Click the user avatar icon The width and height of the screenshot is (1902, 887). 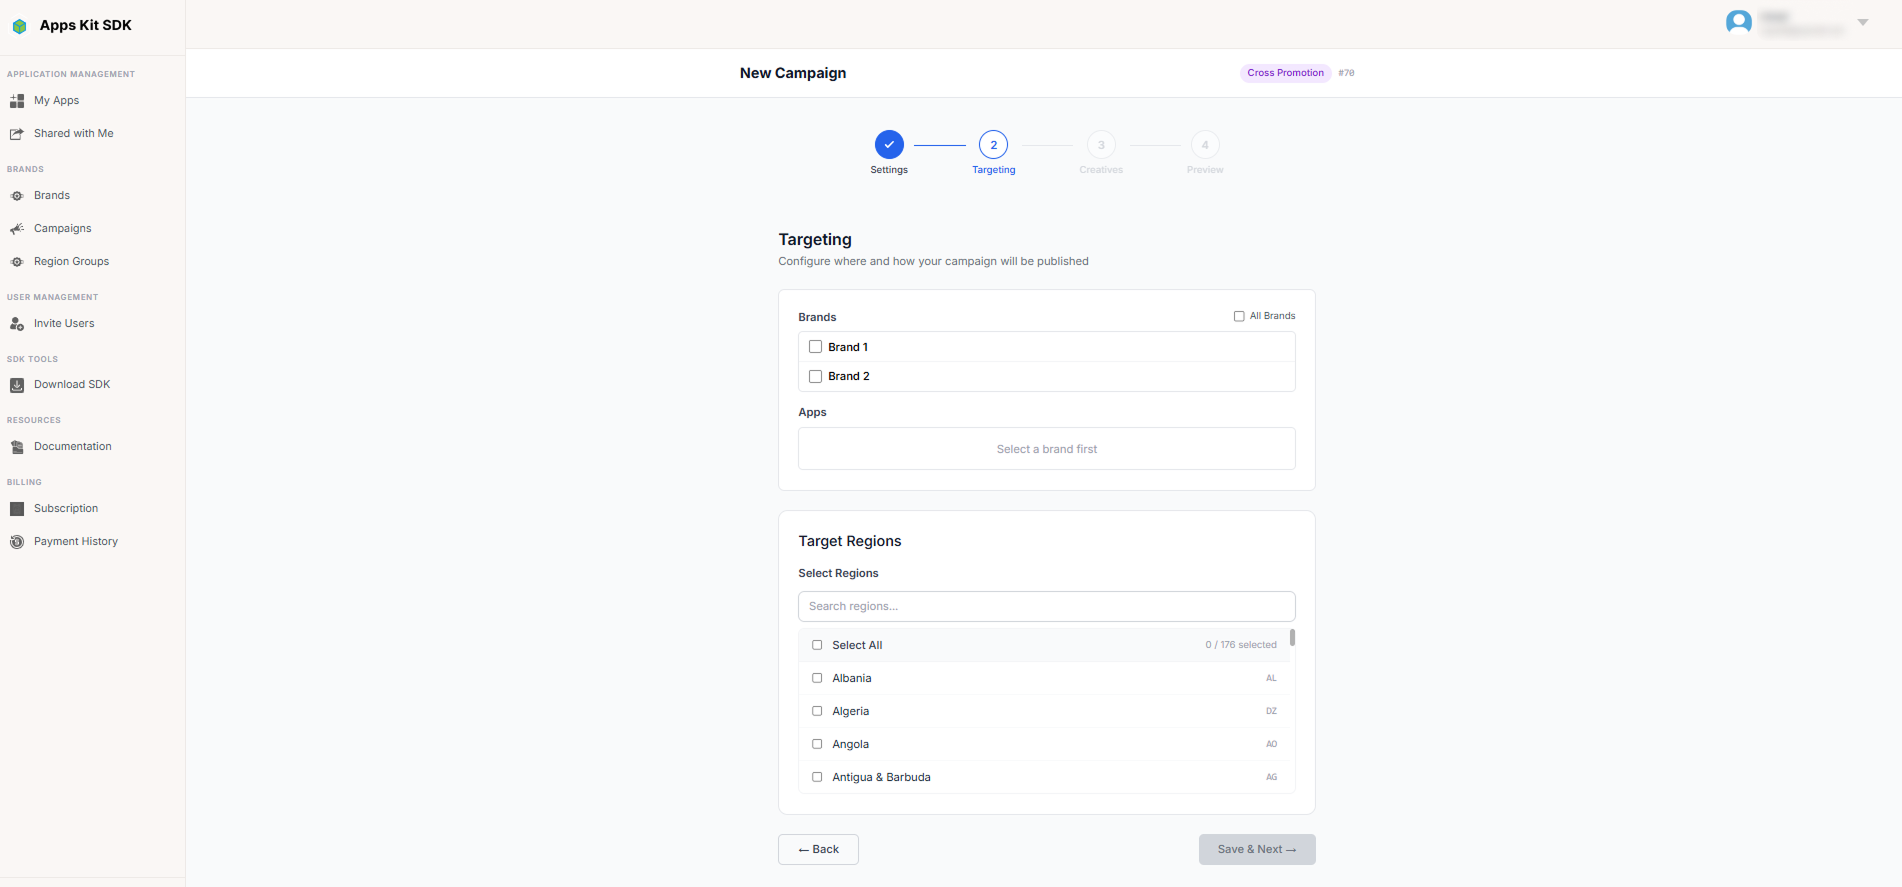click(1739, 22)
